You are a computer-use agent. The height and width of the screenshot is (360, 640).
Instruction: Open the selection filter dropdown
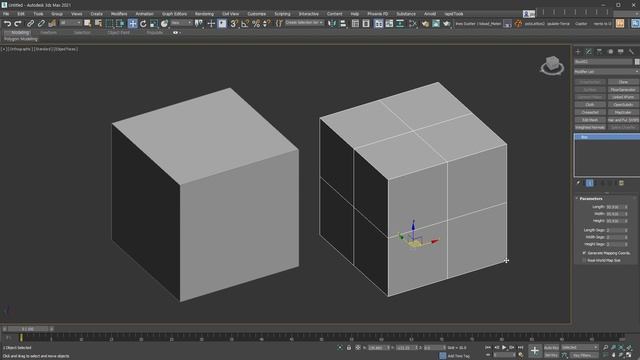point(70,23)
